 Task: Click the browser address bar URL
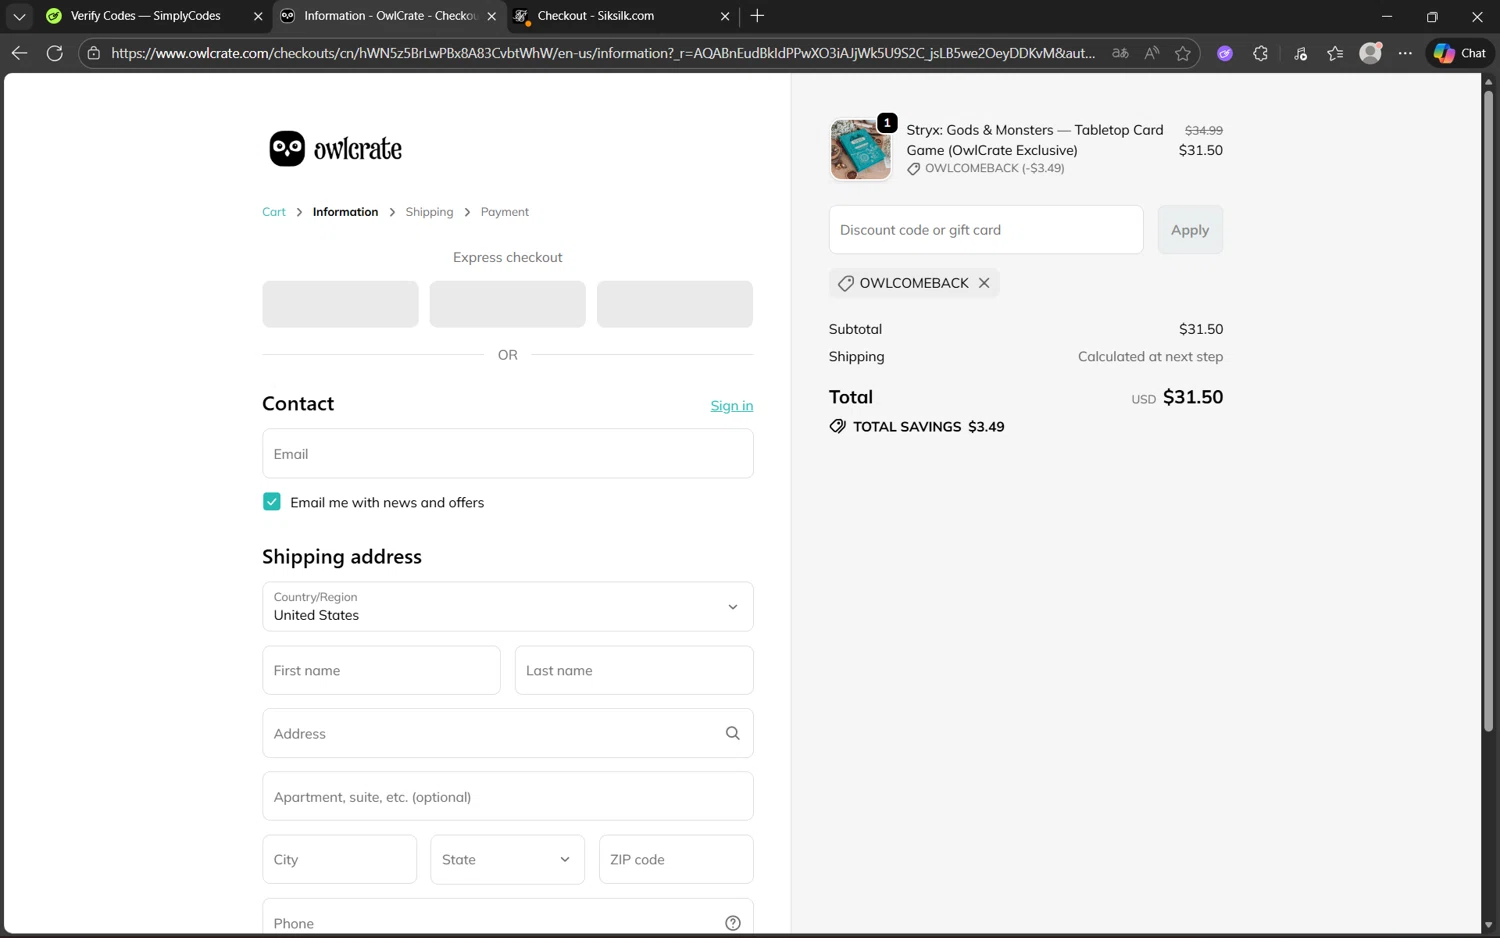click(x=602, y=53)
